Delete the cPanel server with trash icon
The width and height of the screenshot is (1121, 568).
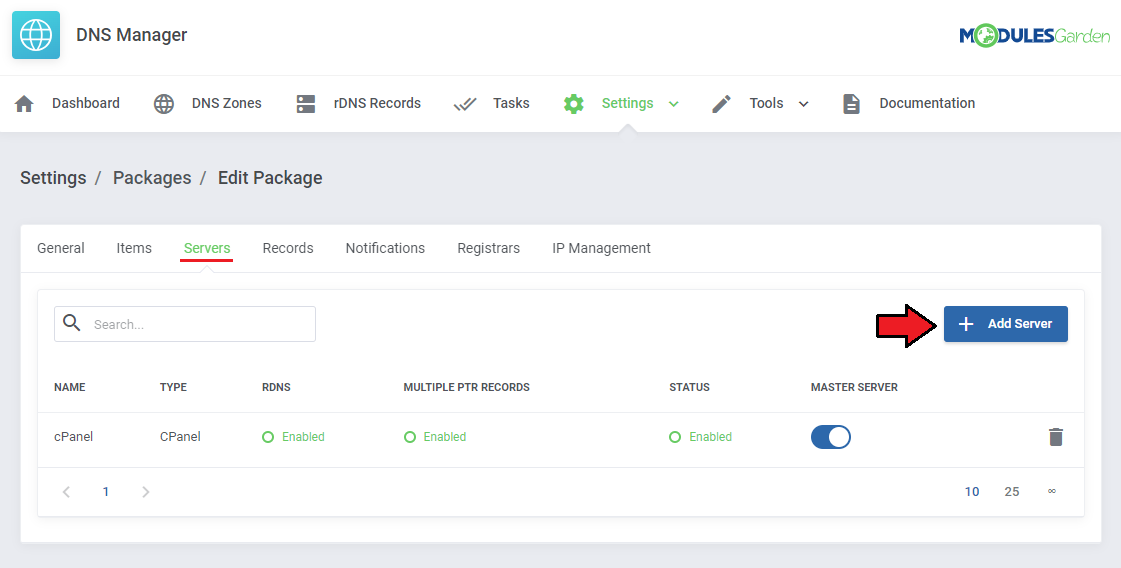point(1056,436)
